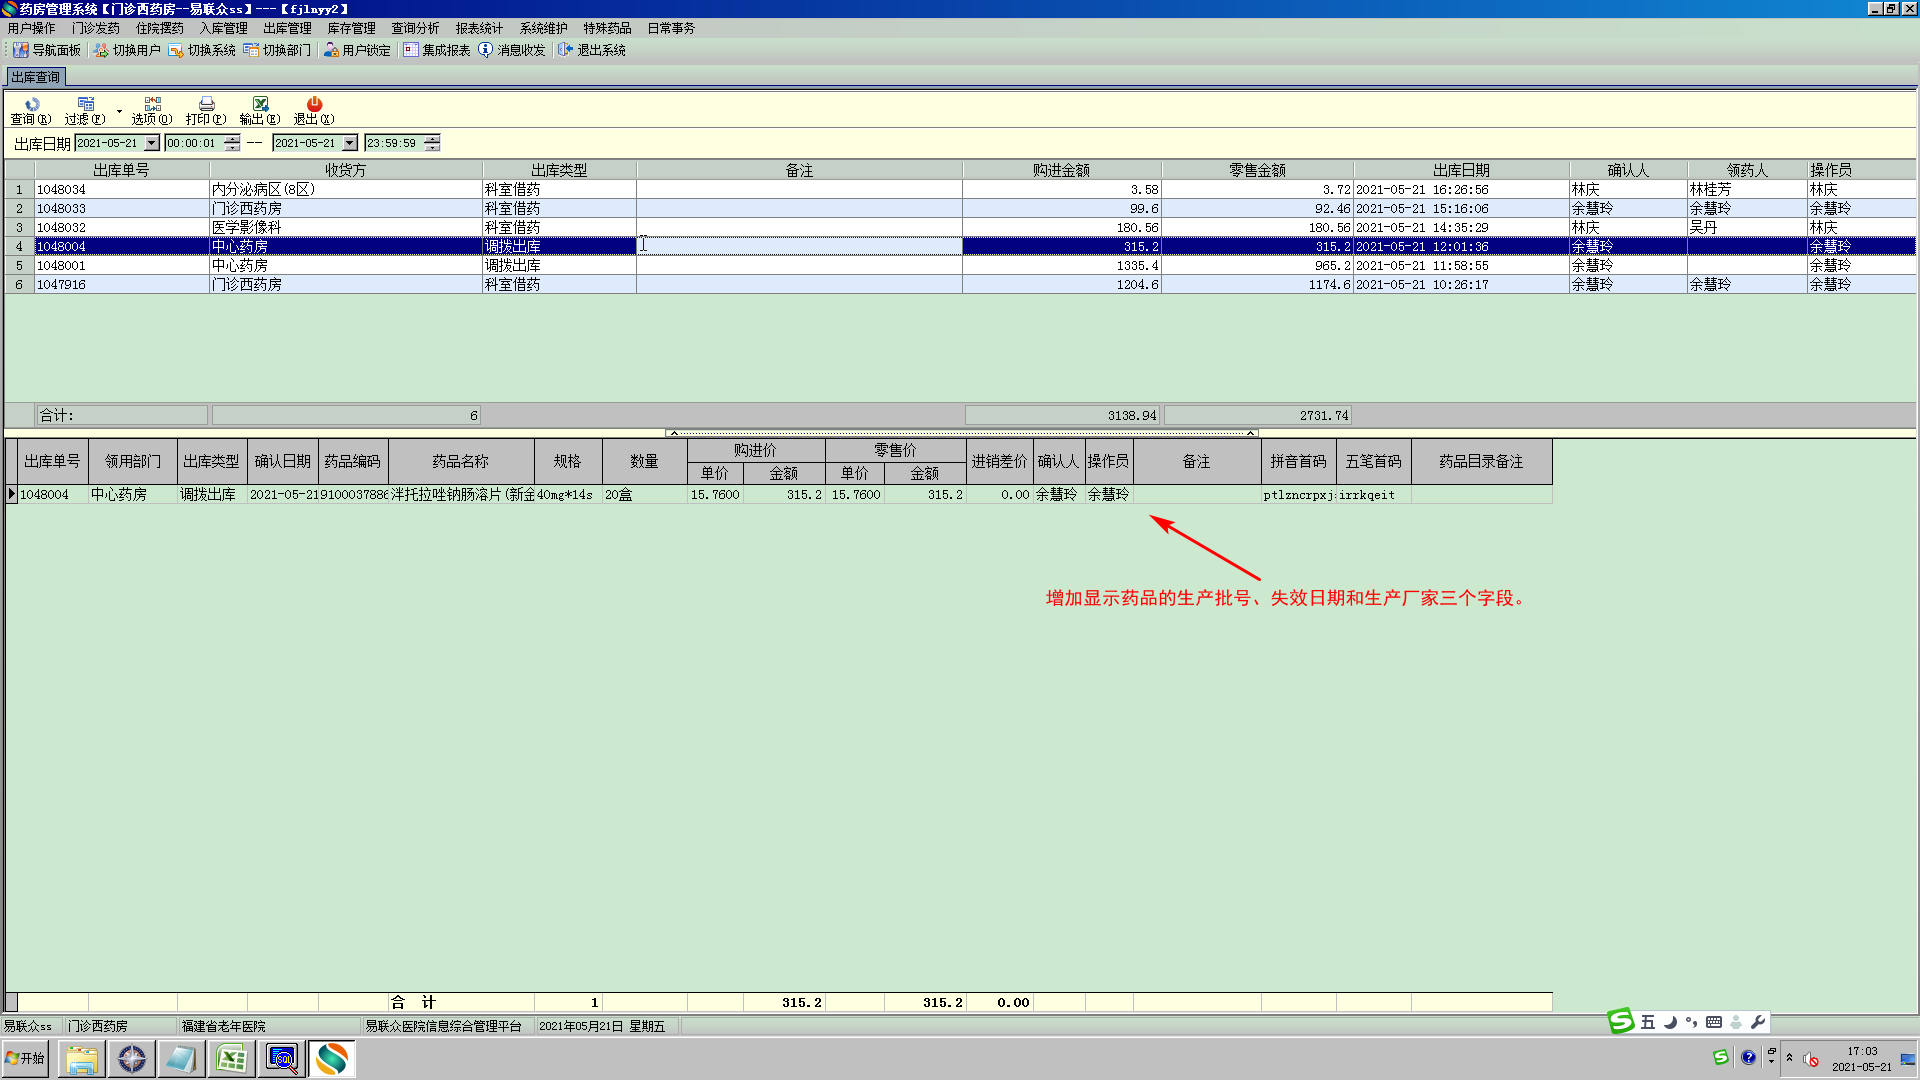Click the 打印 (Print) printer icon
The image size is (1920, 1080).
click(x=206, y=104)
